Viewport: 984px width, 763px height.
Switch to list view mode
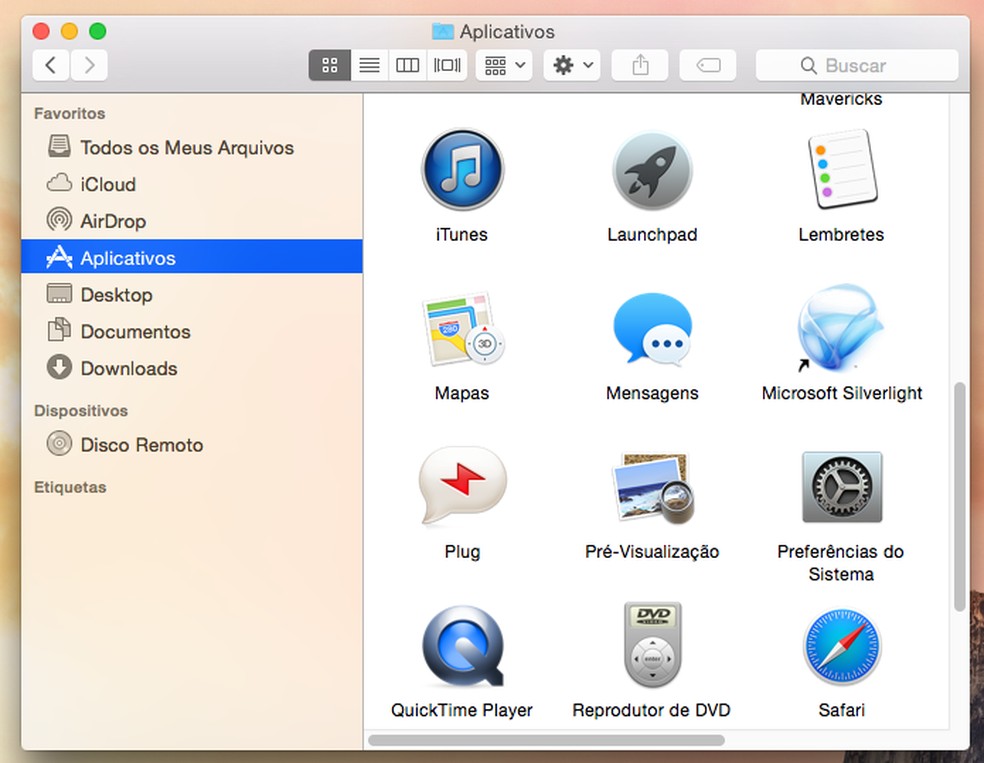pyautogui.click(x=368, y=65)
